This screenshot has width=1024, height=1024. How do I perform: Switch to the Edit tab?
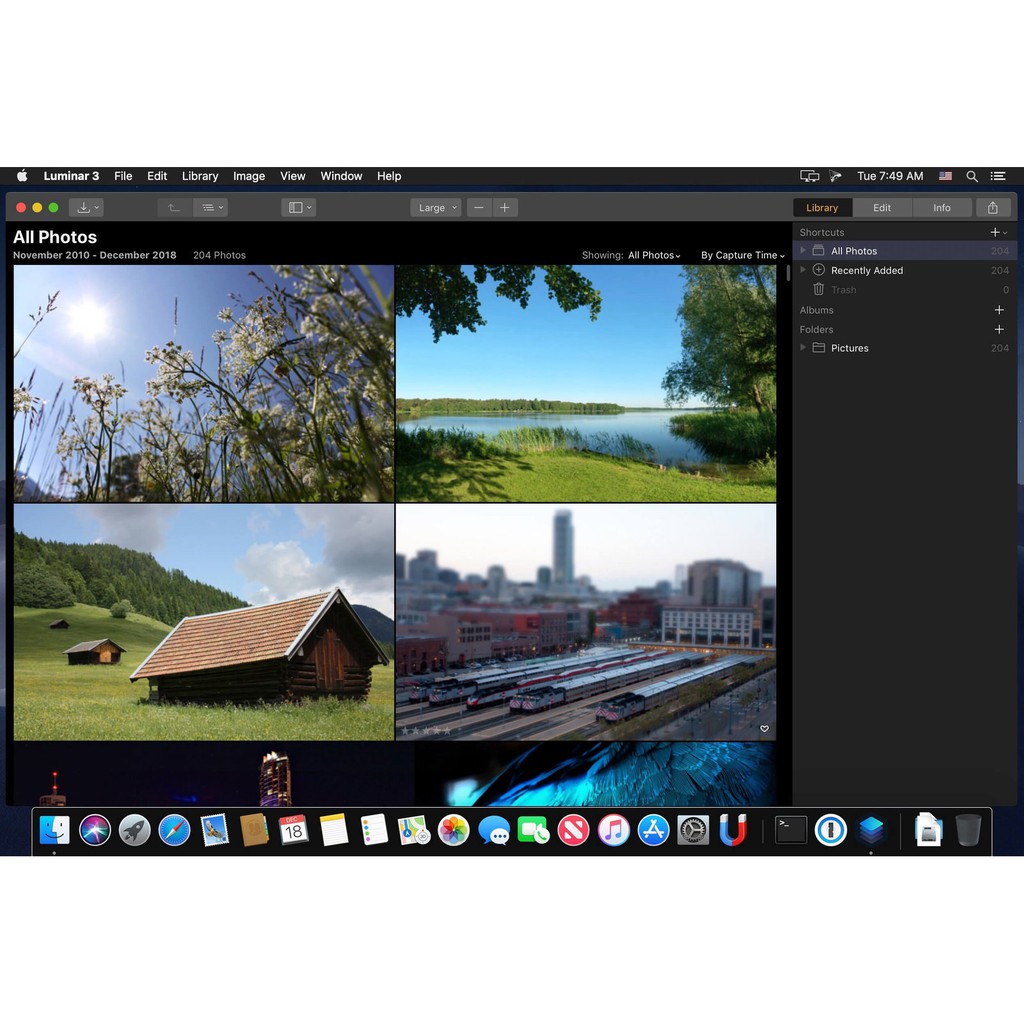(x=881, y=208)
